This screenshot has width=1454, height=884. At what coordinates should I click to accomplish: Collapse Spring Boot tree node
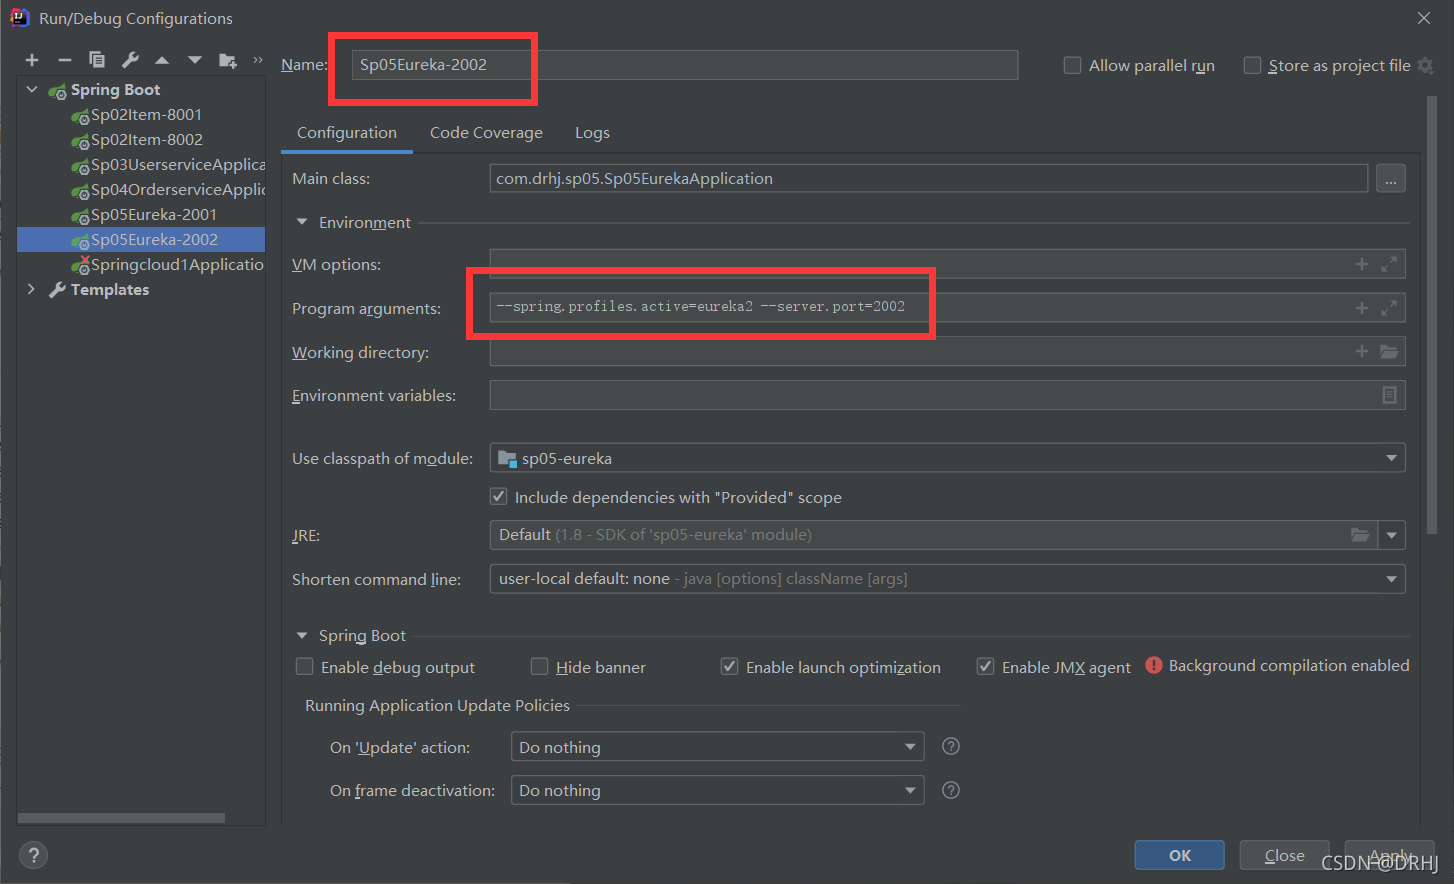click(32, 90)
